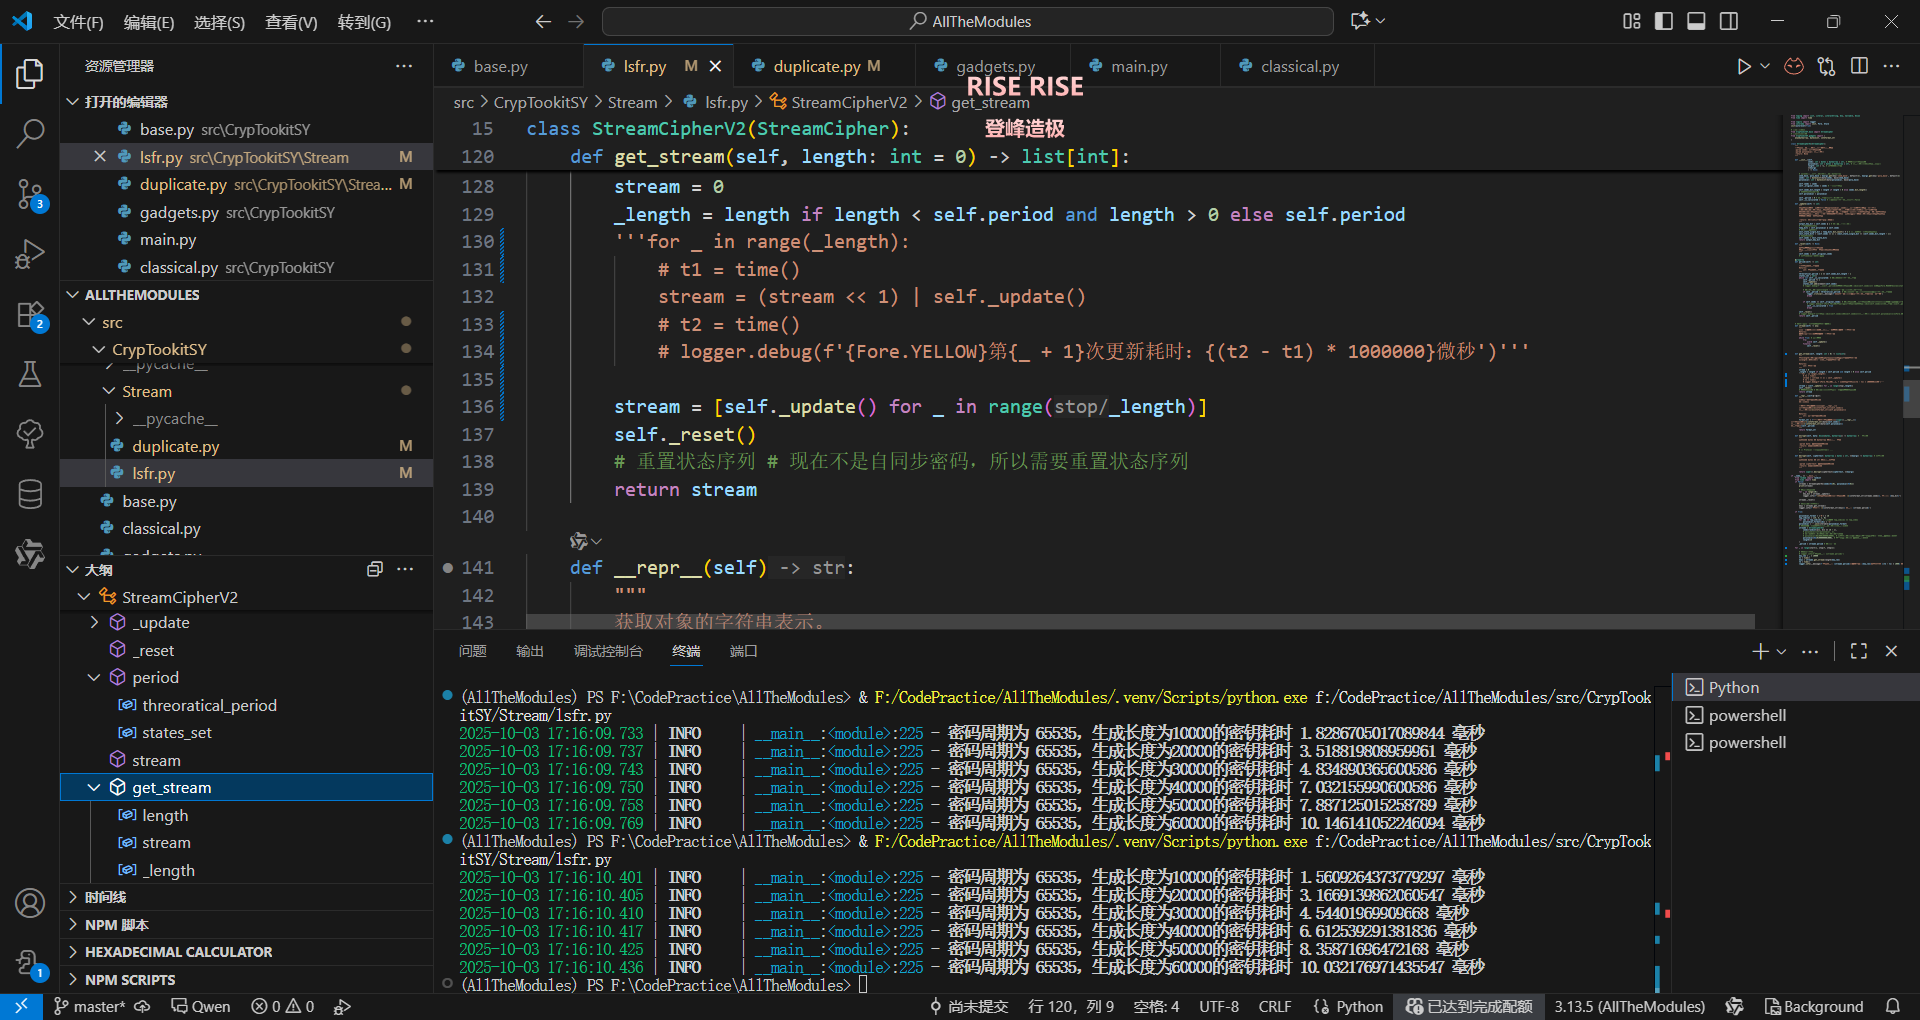The width and height of the screenshot is (1920, 1020).
Task: Open notifications bell in status bar
Action: tap(1893, 1006)
